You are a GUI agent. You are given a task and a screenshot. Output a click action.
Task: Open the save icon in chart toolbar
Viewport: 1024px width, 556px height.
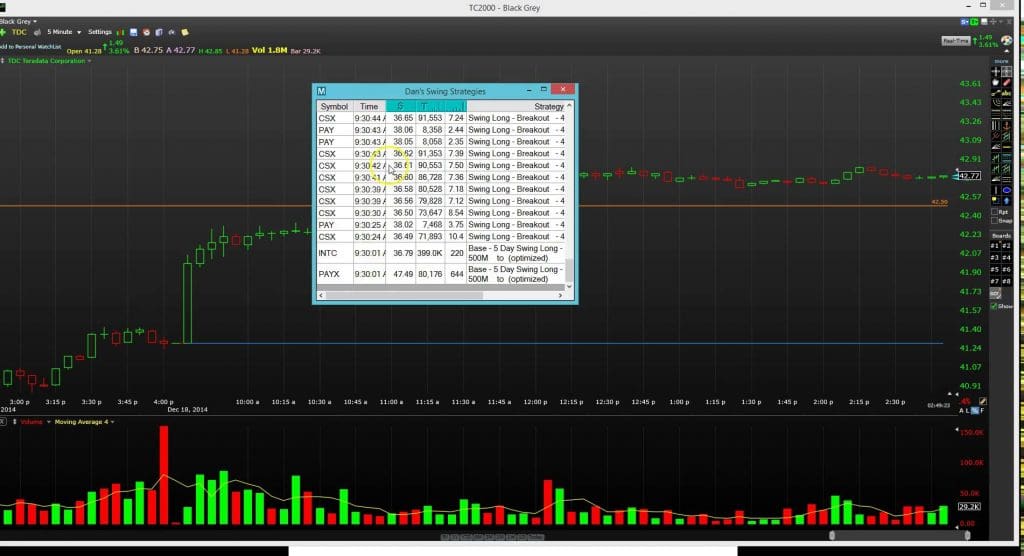133,32
